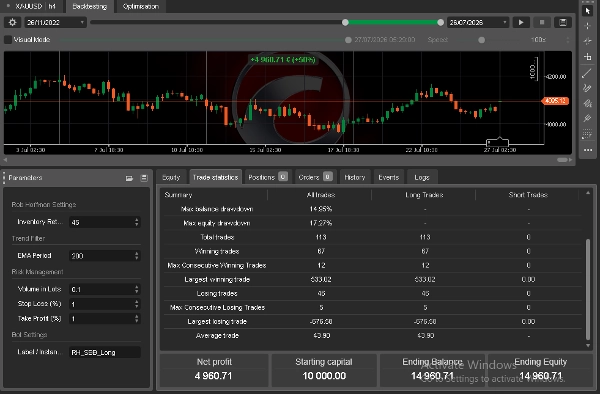Click the 'Total trades' row label
Image resolution: width=600 pixels, height=394 pixels.
pyautogui.click(x=217, y=237)
